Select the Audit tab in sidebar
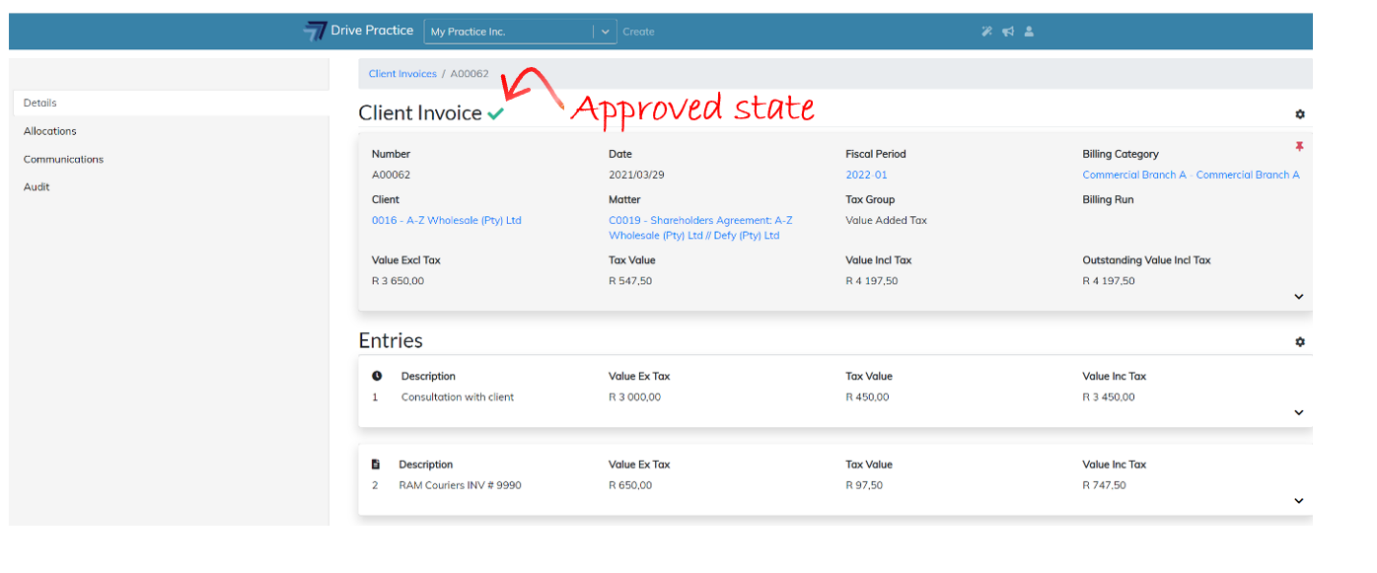This screenshot has width=1377, height=573. pos(37,187)
